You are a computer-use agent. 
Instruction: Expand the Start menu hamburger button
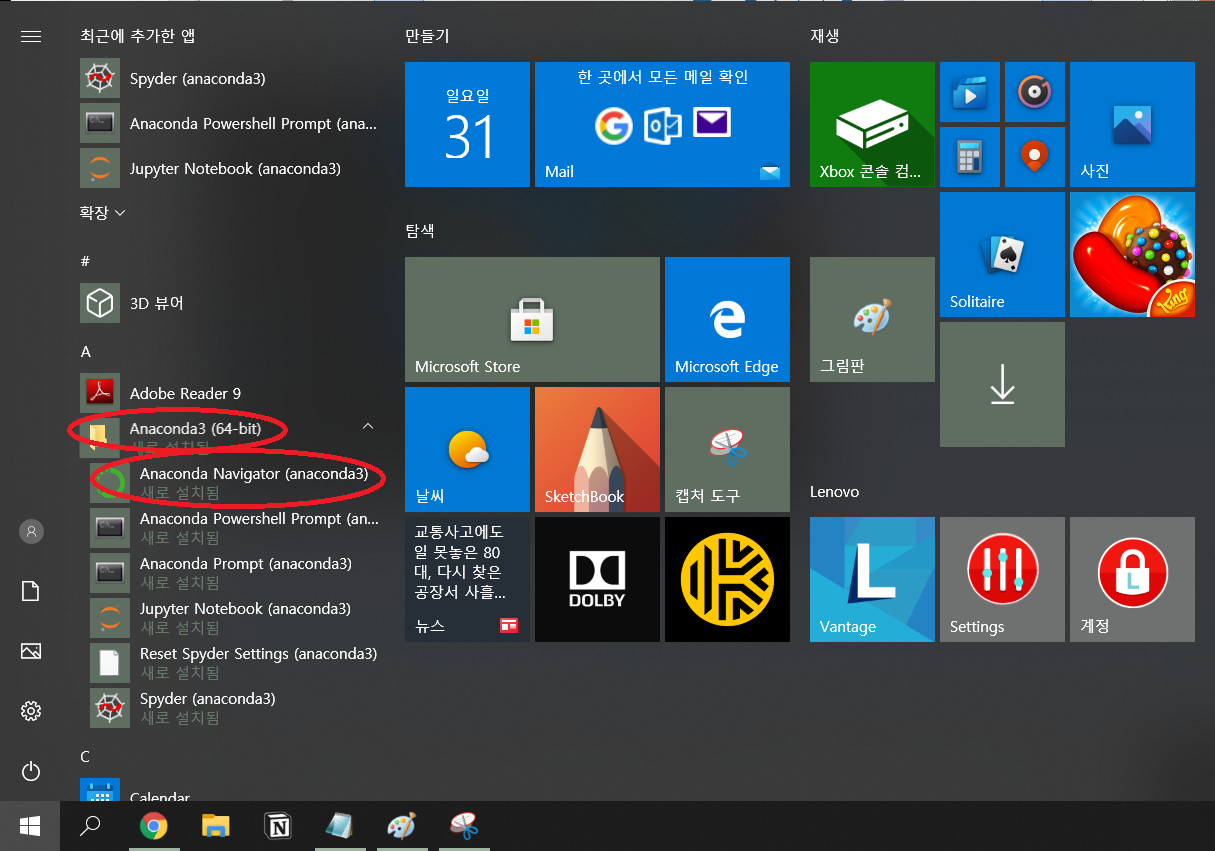tap(31, 36)
